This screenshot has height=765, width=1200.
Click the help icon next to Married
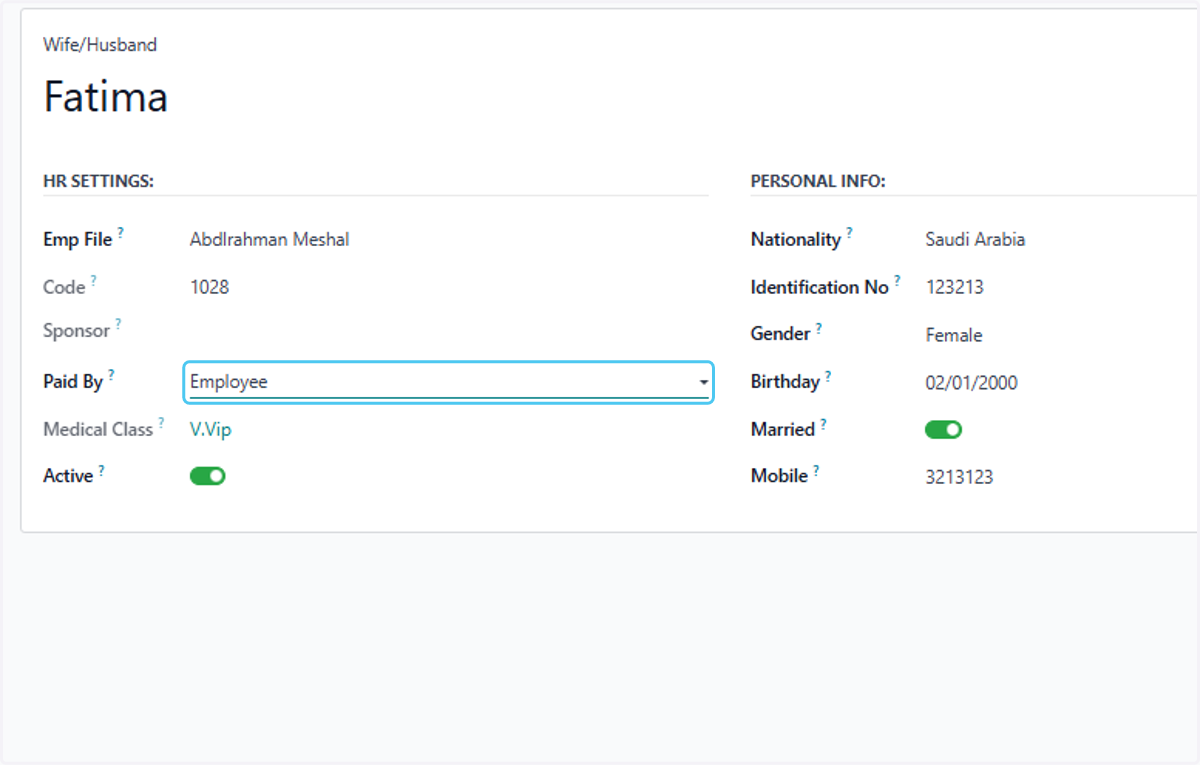coord(824,423)
